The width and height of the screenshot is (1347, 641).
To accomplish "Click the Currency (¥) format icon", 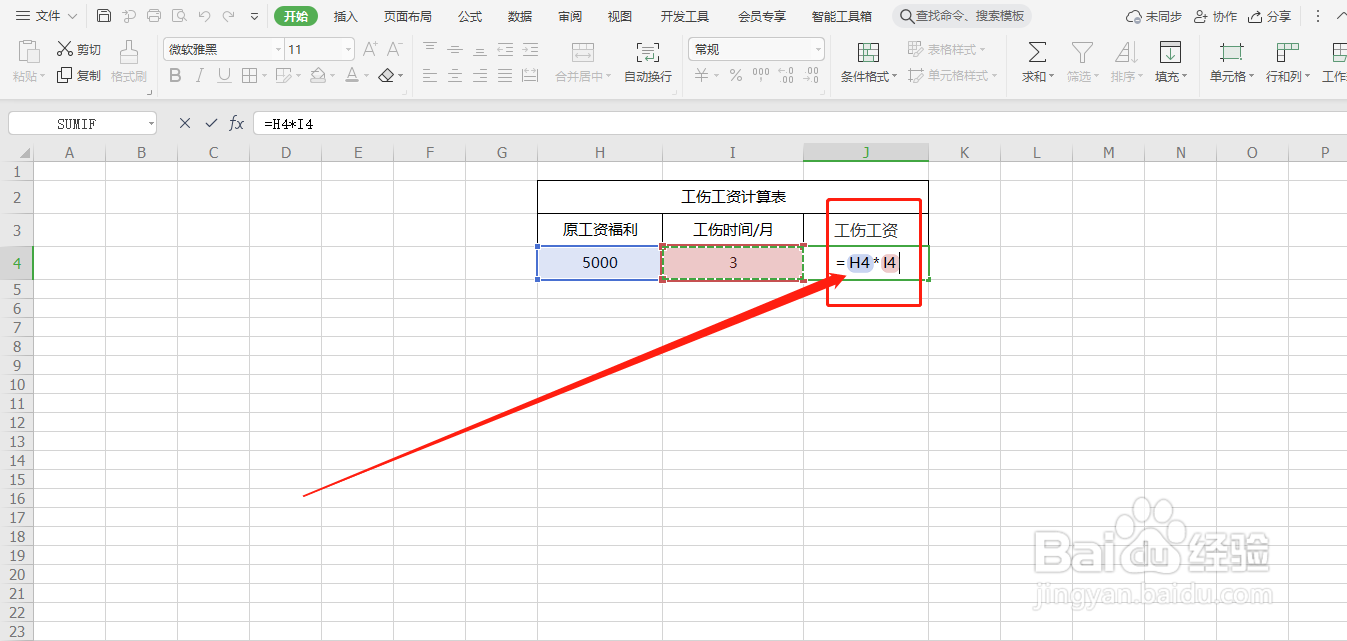I will pos(701,75).
